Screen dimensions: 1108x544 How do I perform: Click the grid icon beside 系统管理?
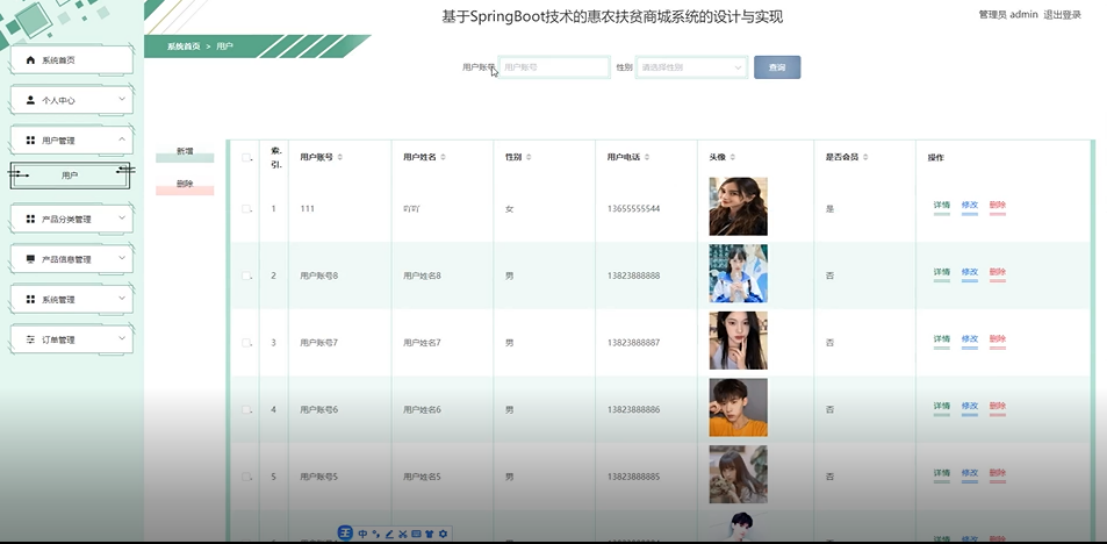(30, 300)
